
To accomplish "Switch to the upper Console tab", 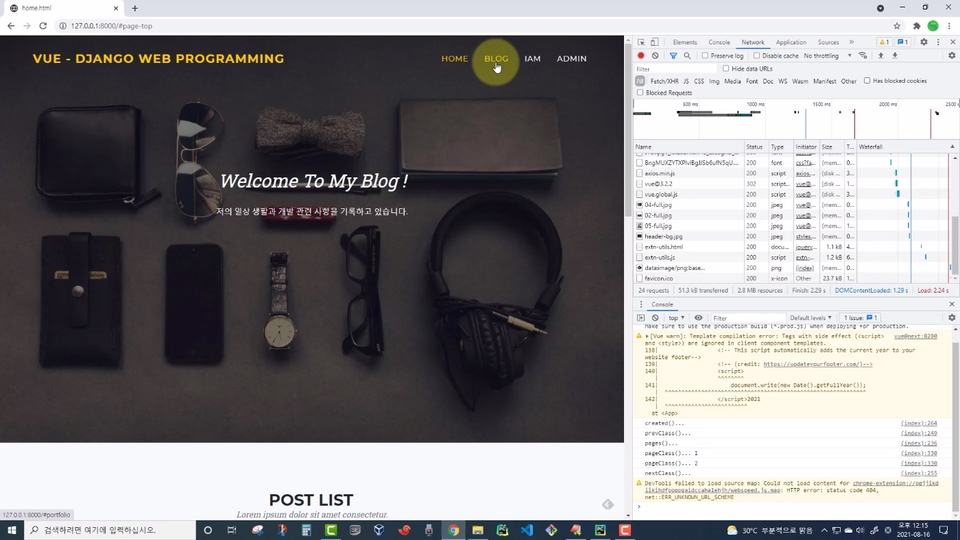I will coord(719,42).
